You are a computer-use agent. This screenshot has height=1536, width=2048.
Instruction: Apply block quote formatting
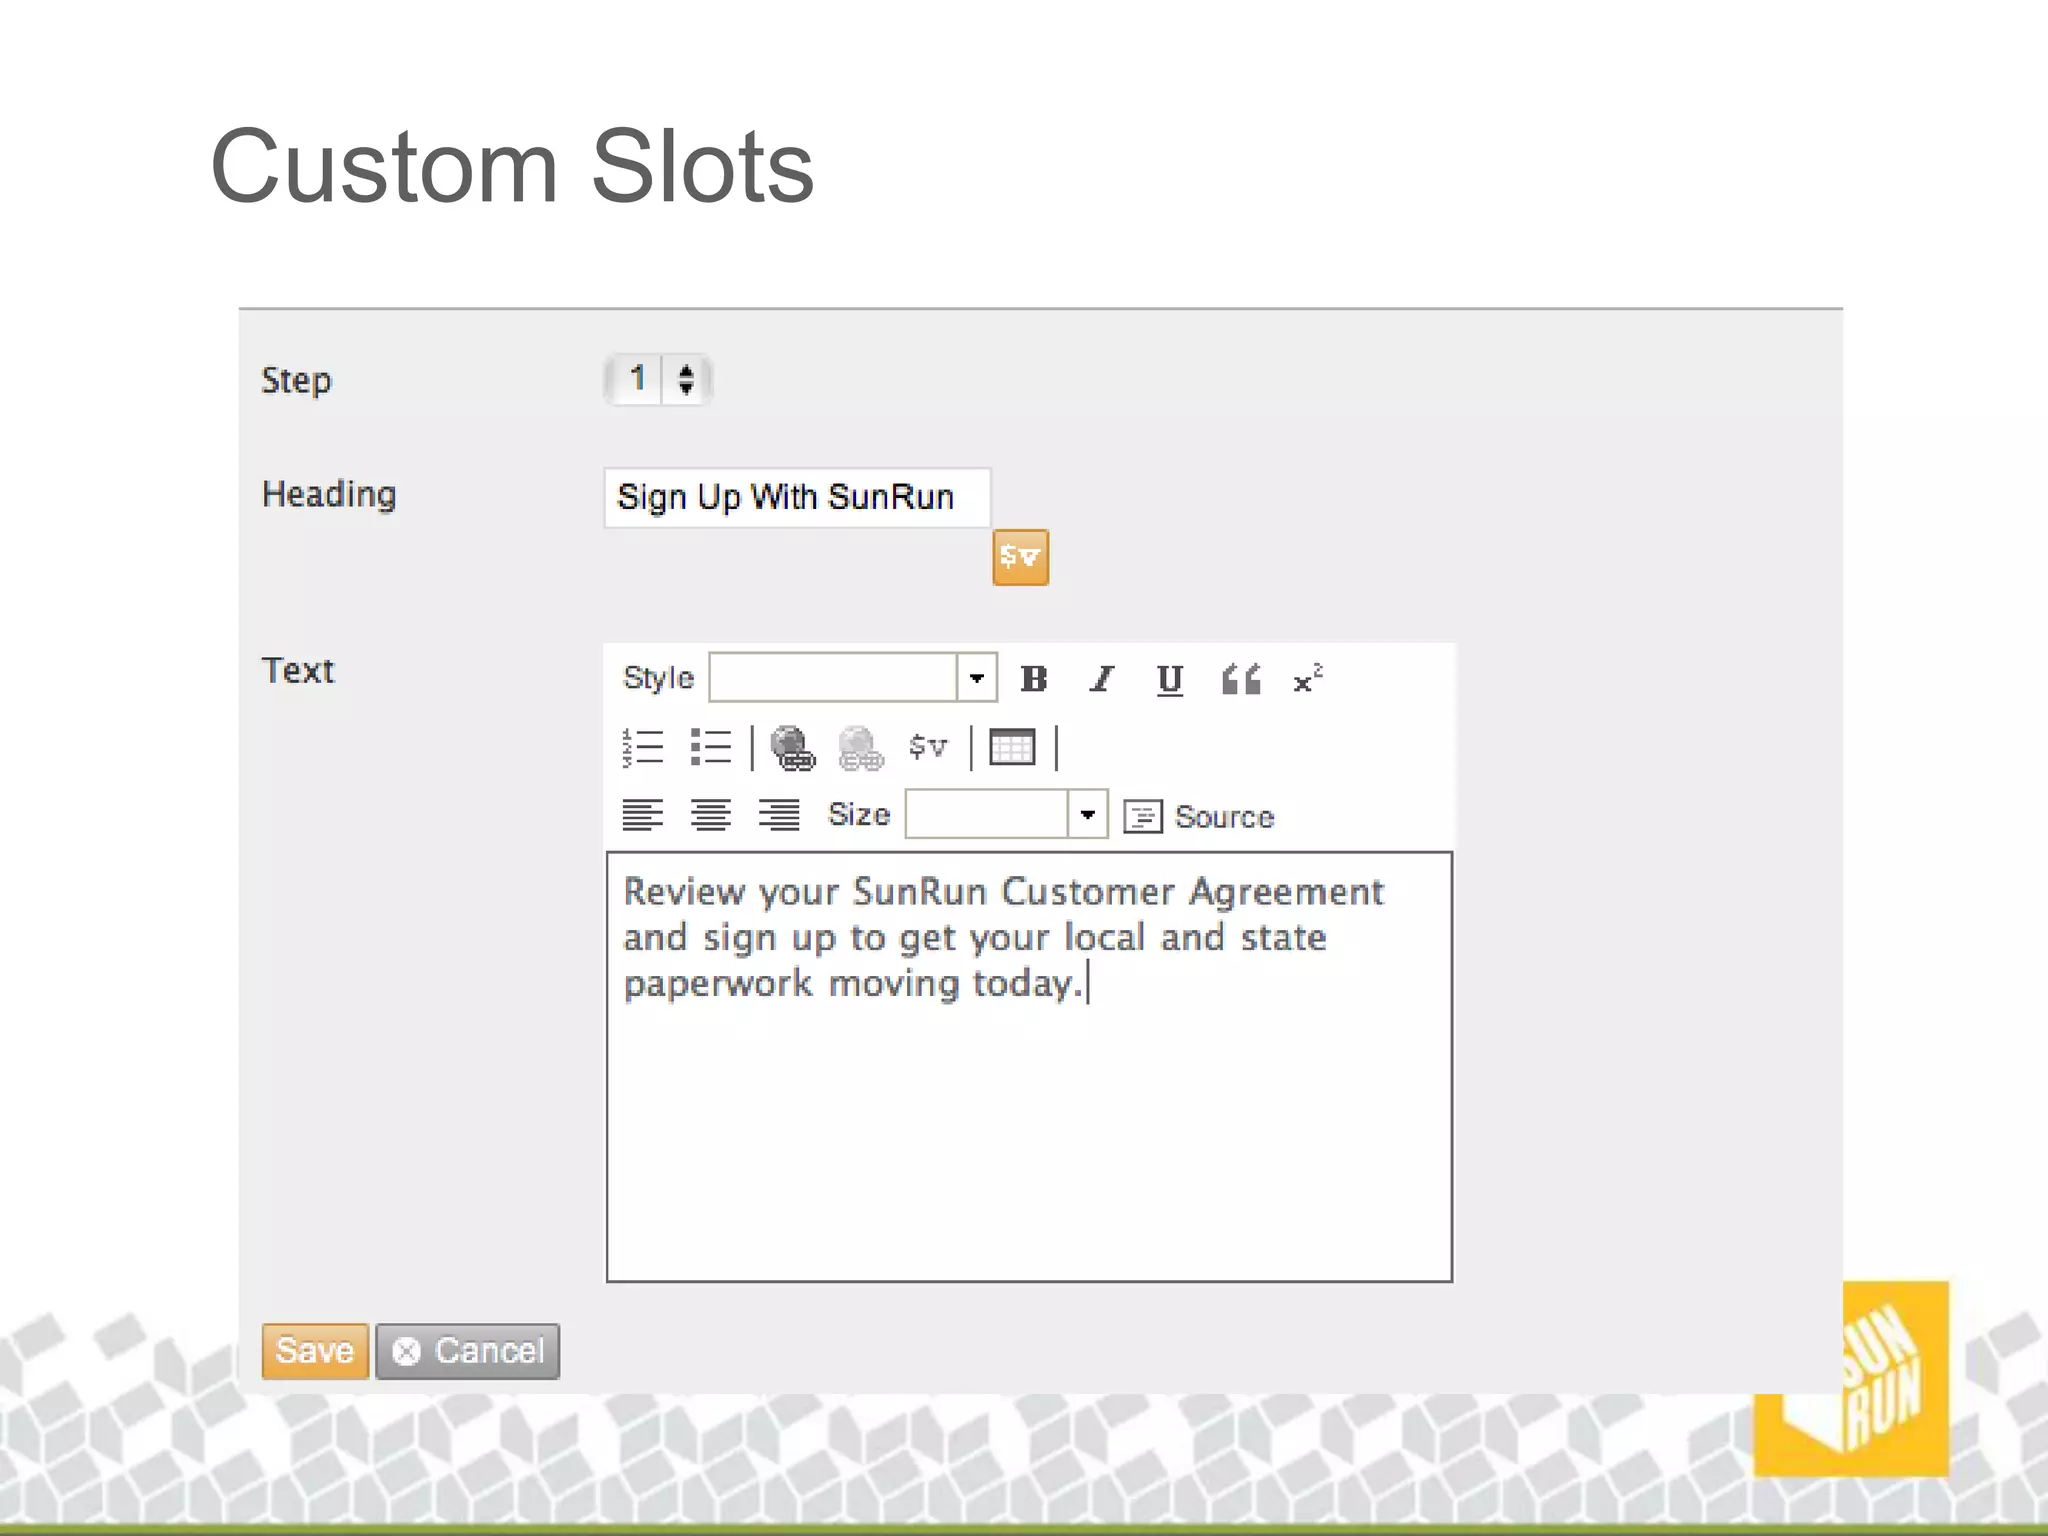pyautogui.click(x=1241, y=679)
